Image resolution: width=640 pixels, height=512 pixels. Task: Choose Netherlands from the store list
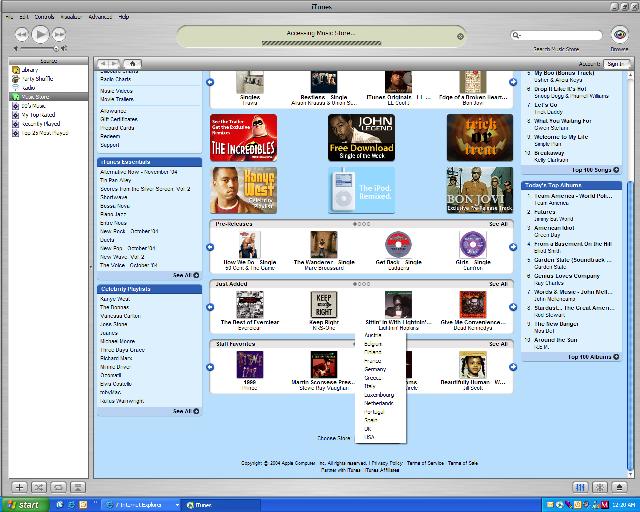pyautogui.click(x=378, y=403)
